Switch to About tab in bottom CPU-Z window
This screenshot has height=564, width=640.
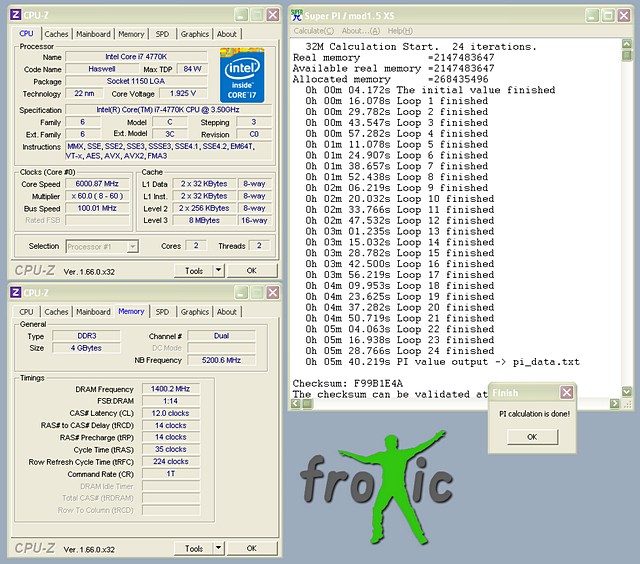227,311
